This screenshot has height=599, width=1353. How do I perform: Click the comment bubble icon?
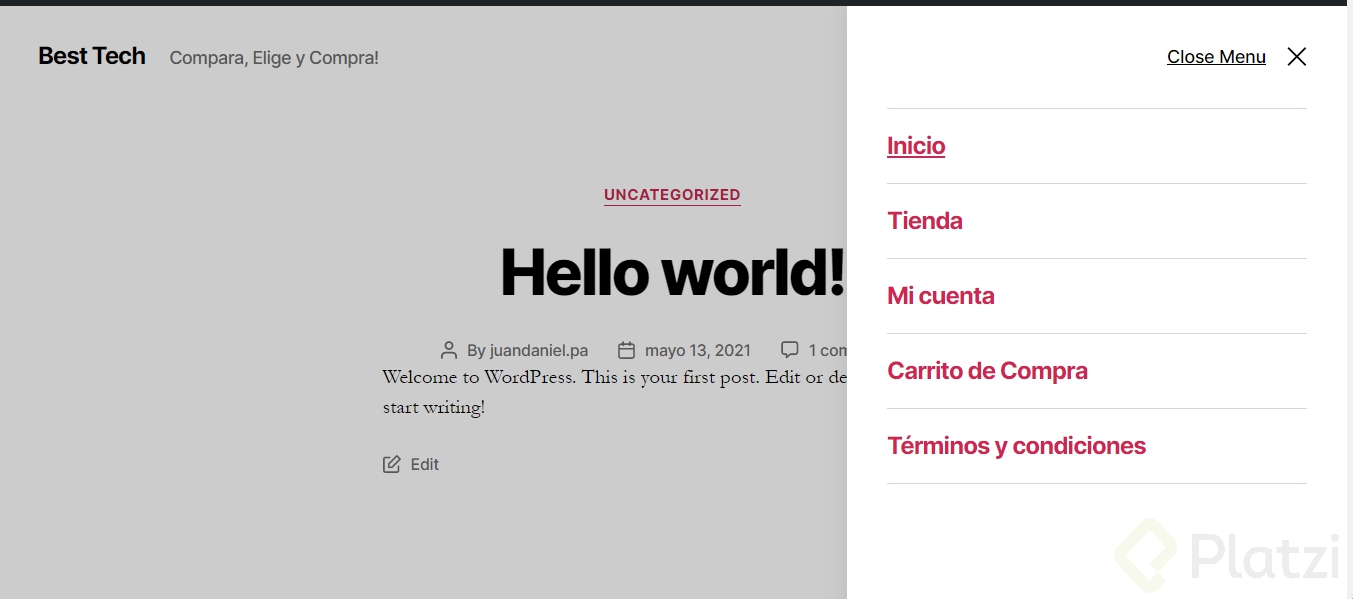pyautogui.click(x=789, y=350)
